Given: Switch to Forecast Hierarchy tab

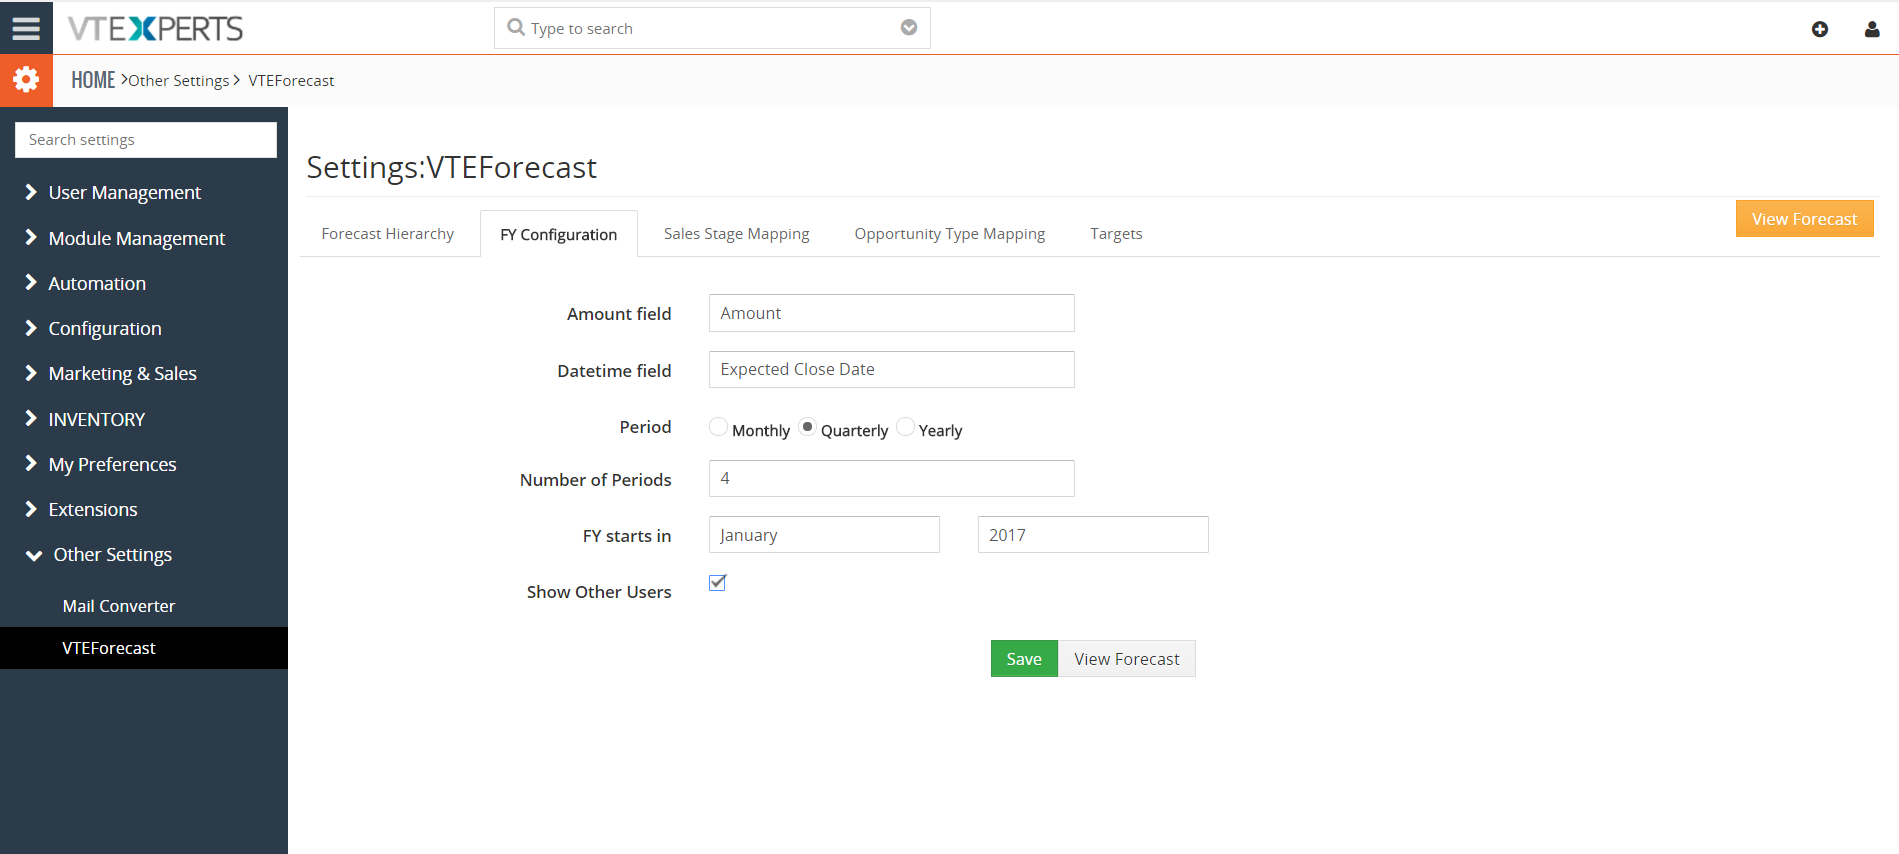Looking at the screenshot, I should click(x=387, y=233).
